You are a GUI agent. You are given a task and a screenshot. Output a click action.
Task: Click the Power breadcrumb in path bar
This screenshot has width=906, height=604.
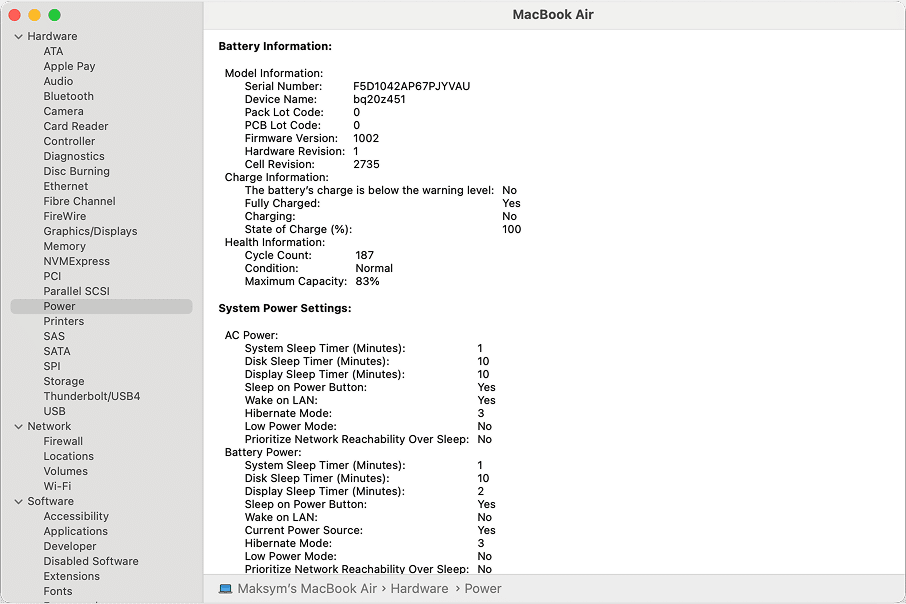[x=482, y=589]
